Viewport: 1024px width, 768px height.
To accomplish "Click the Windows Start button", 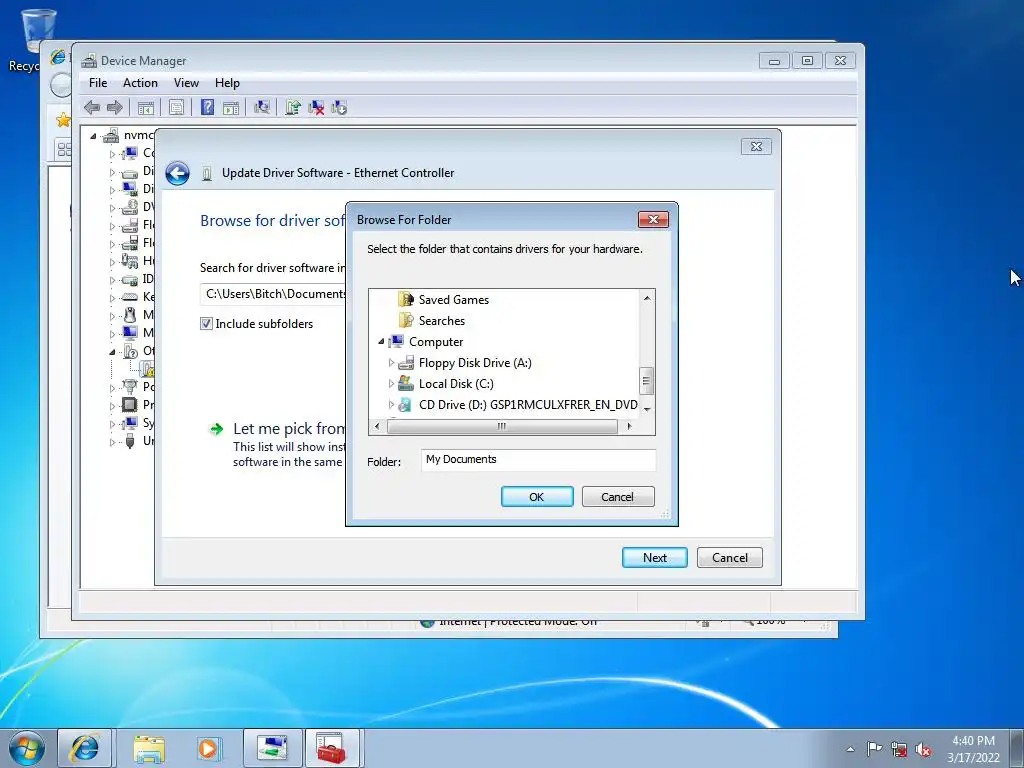I will (27, 748).
